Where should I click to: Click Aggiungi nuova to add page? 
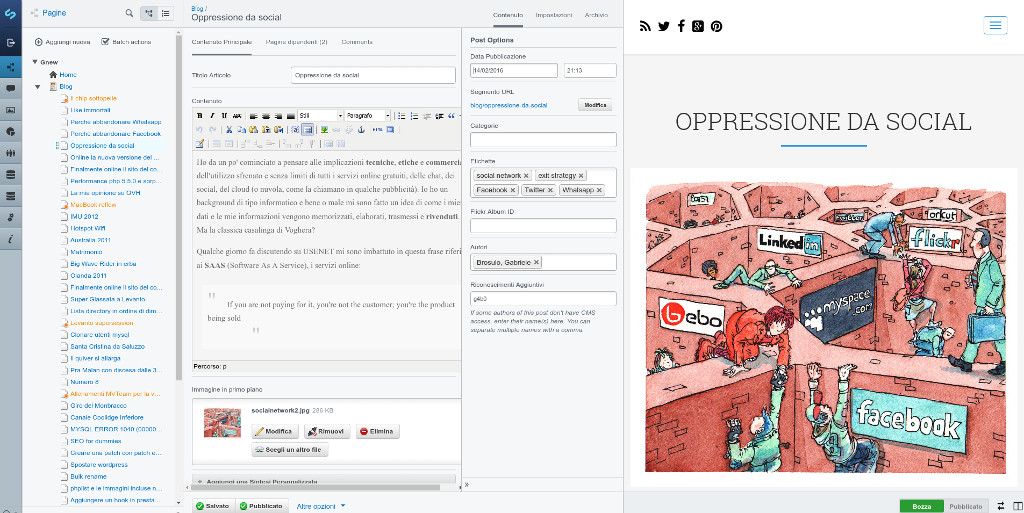coord(63,42)
